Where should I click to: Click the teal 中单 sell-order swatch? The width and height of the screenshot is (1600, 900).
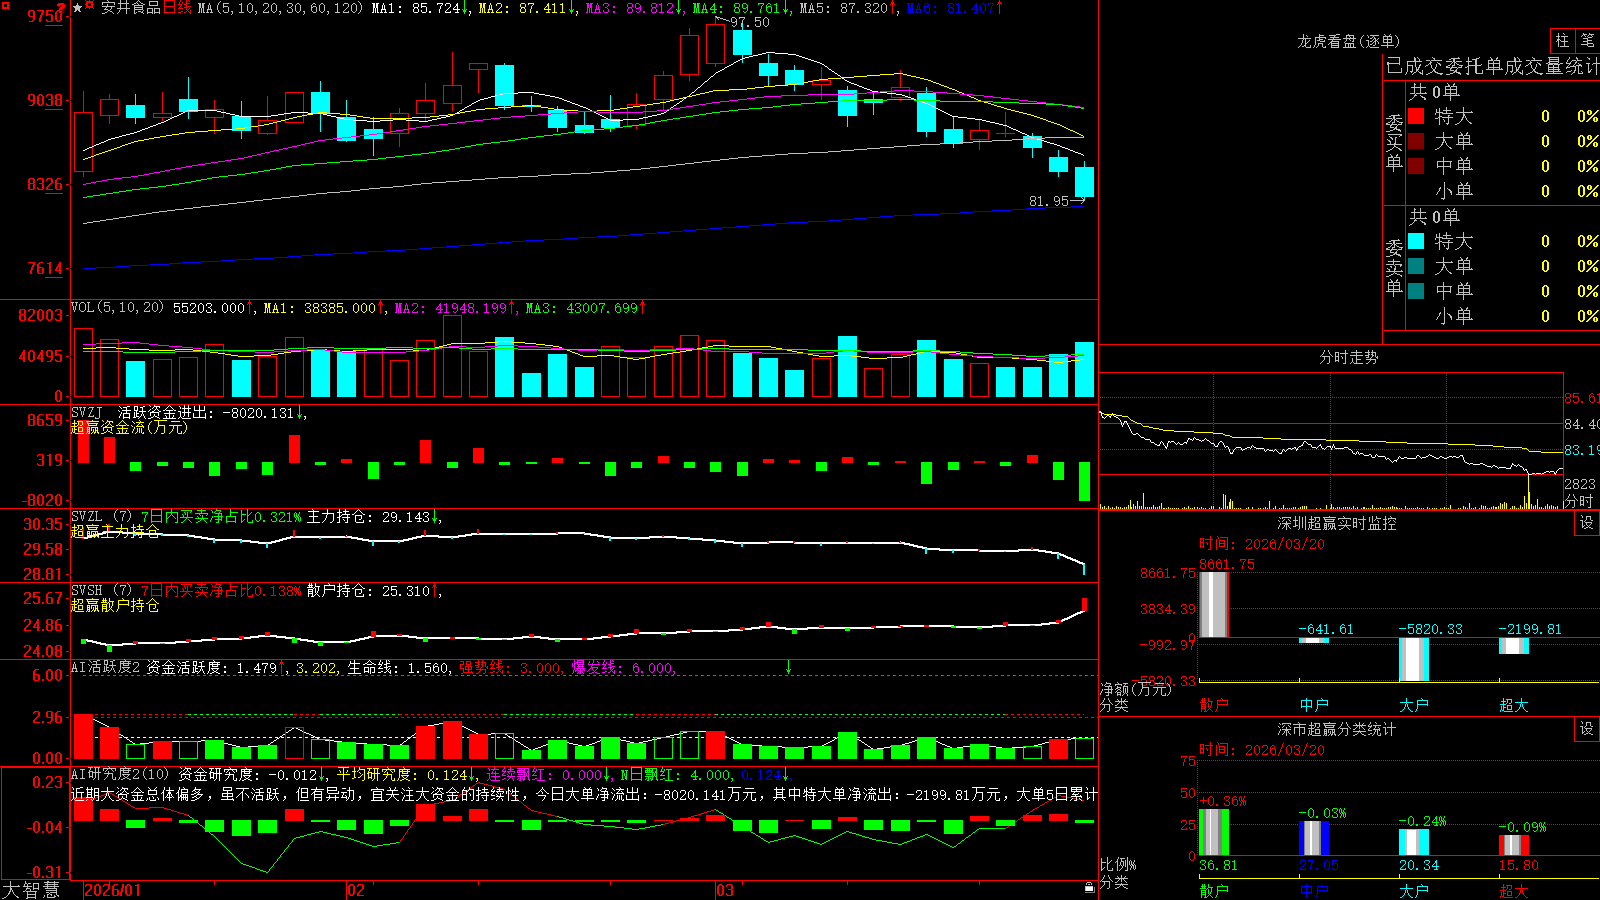tap(1416, 291)
